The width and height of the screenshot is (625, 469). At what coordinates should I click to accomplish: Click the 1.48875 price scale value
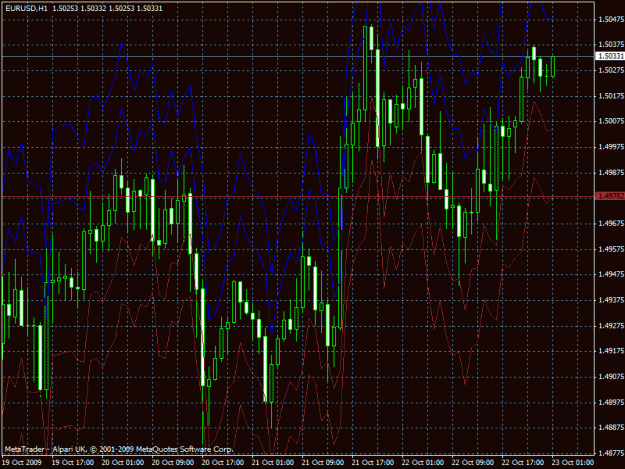pos(611,428)
